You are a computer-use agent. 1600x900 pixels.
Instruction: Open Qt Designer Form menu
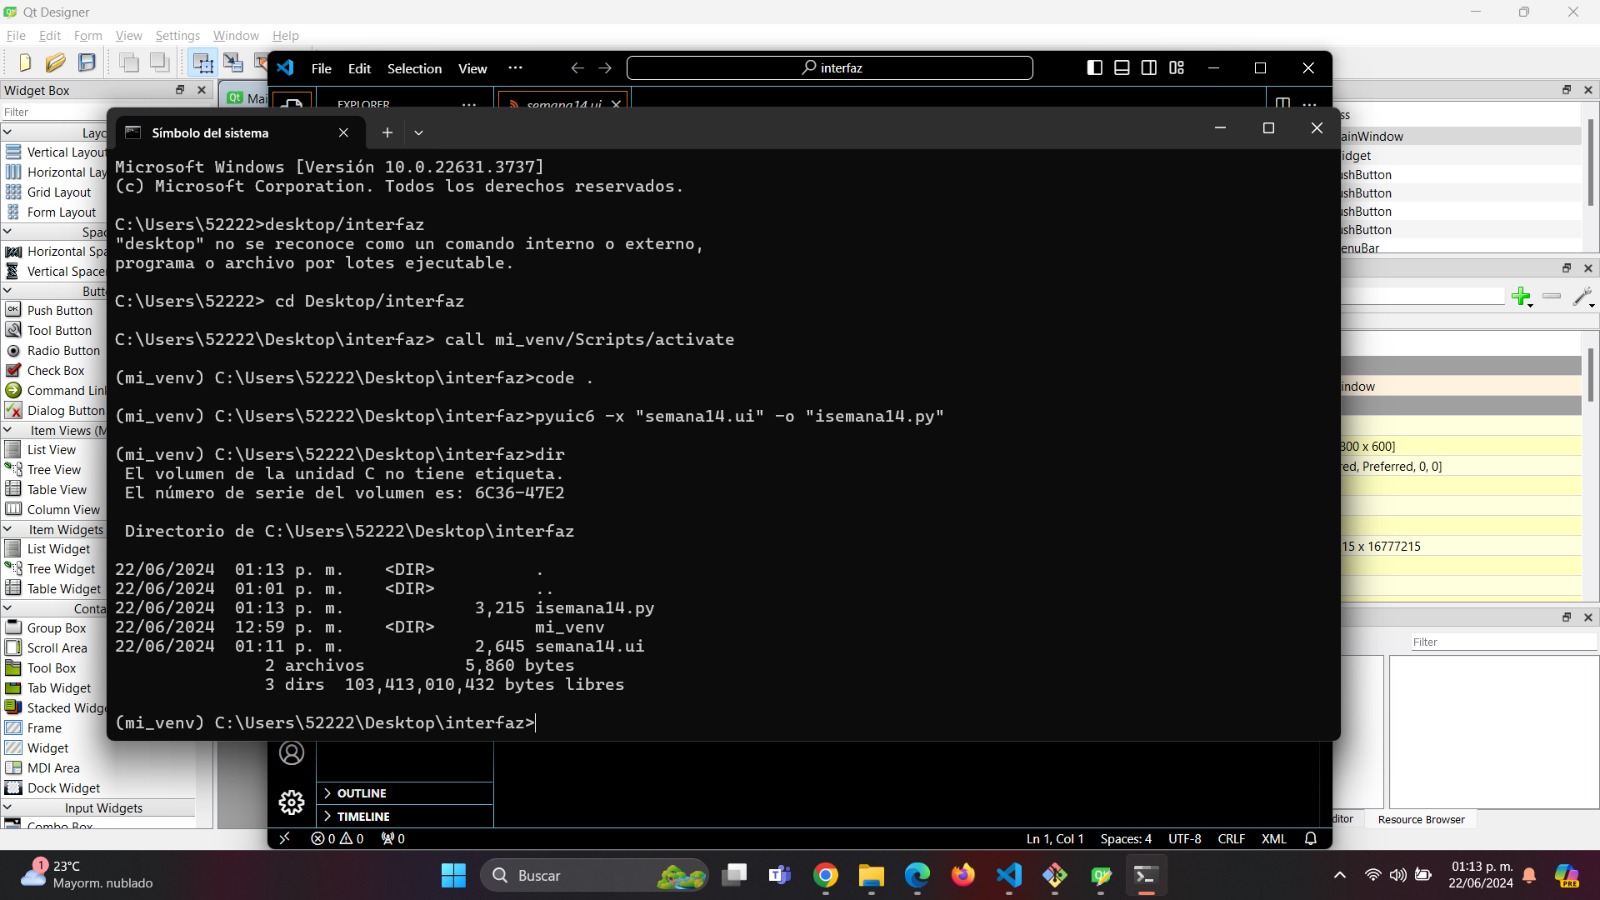click(x=88, y=35)
